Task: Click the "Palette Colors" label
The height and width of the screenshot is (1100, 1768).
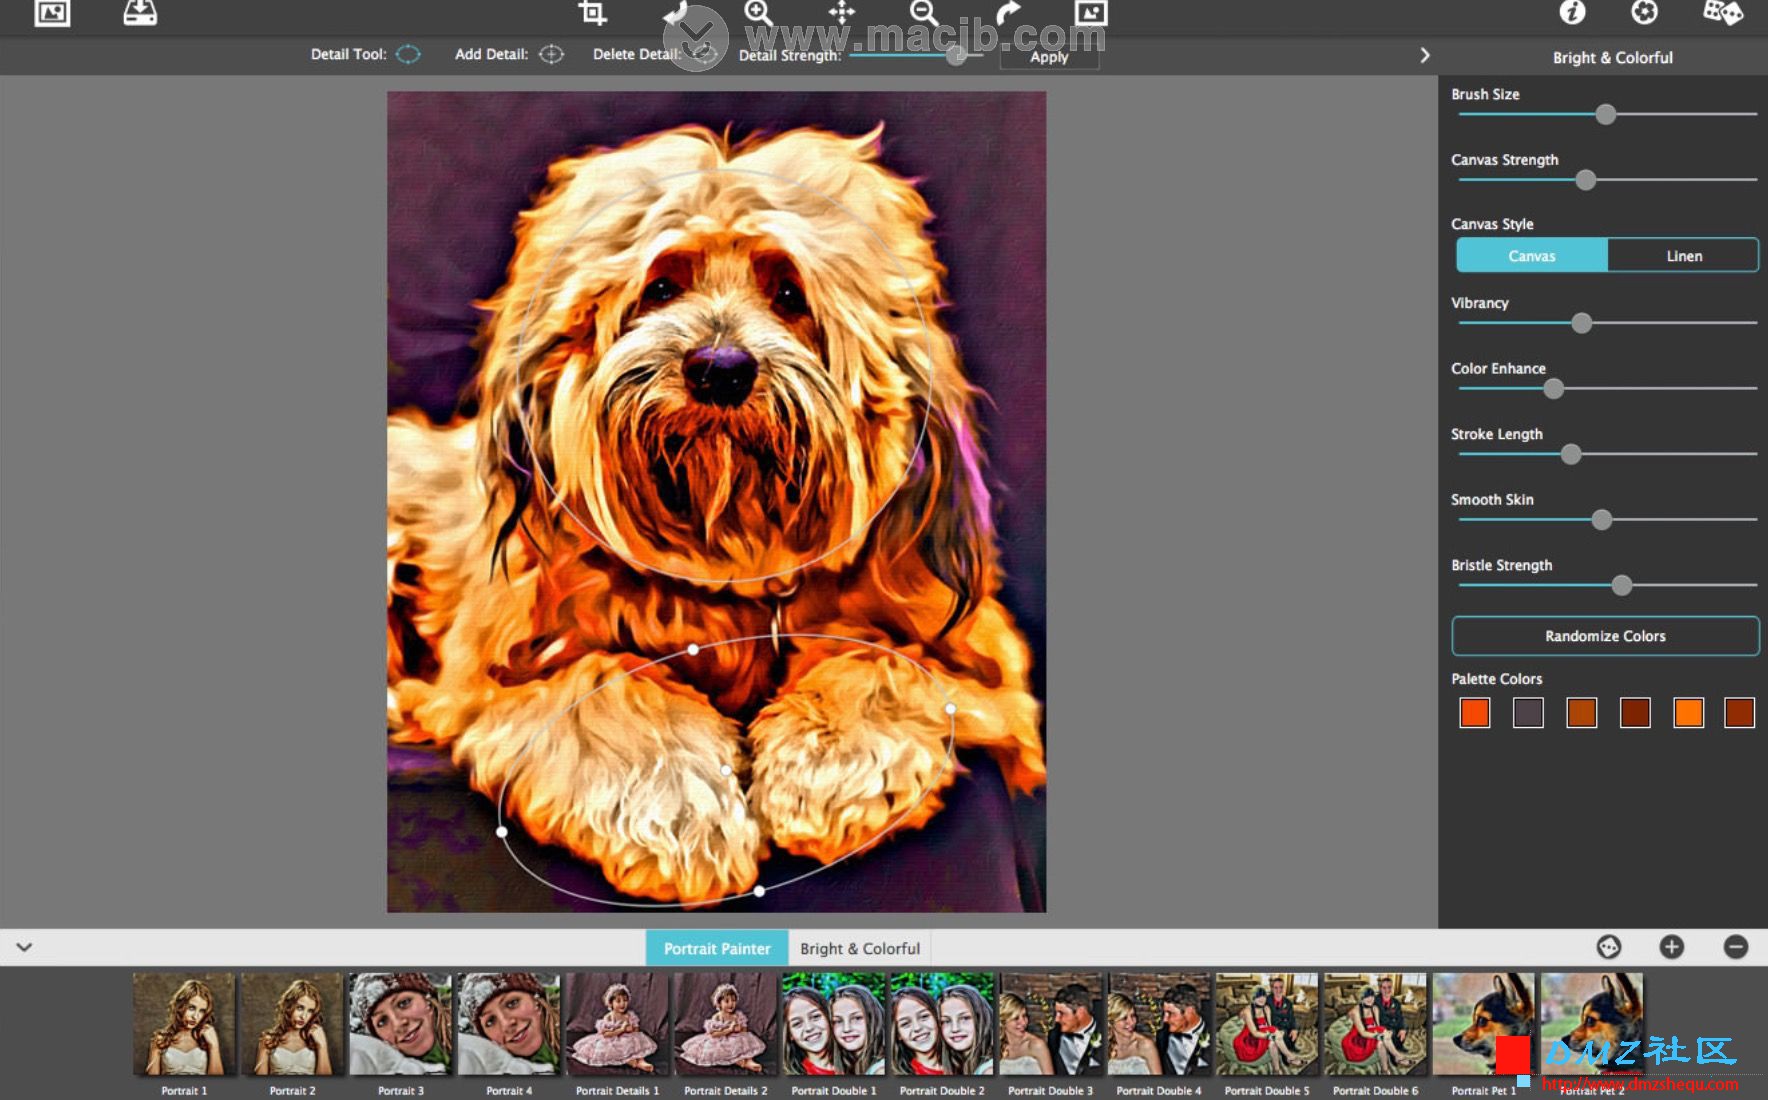Action: [x=1497, y=679]
